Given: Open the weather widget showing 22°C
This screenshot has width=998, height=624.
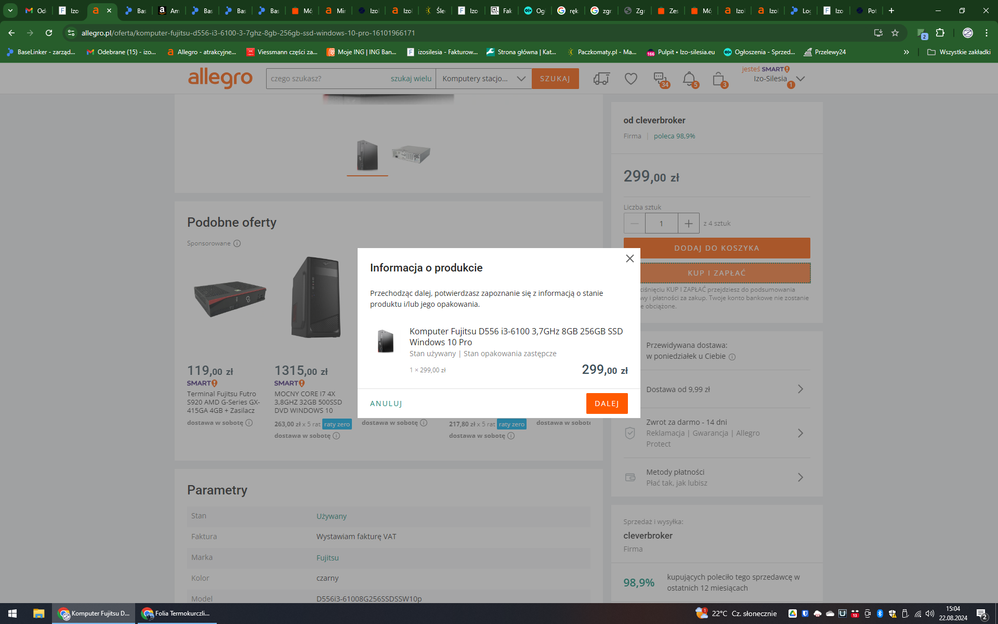Looking at the screenshot, I should click(x=736, y=613).
